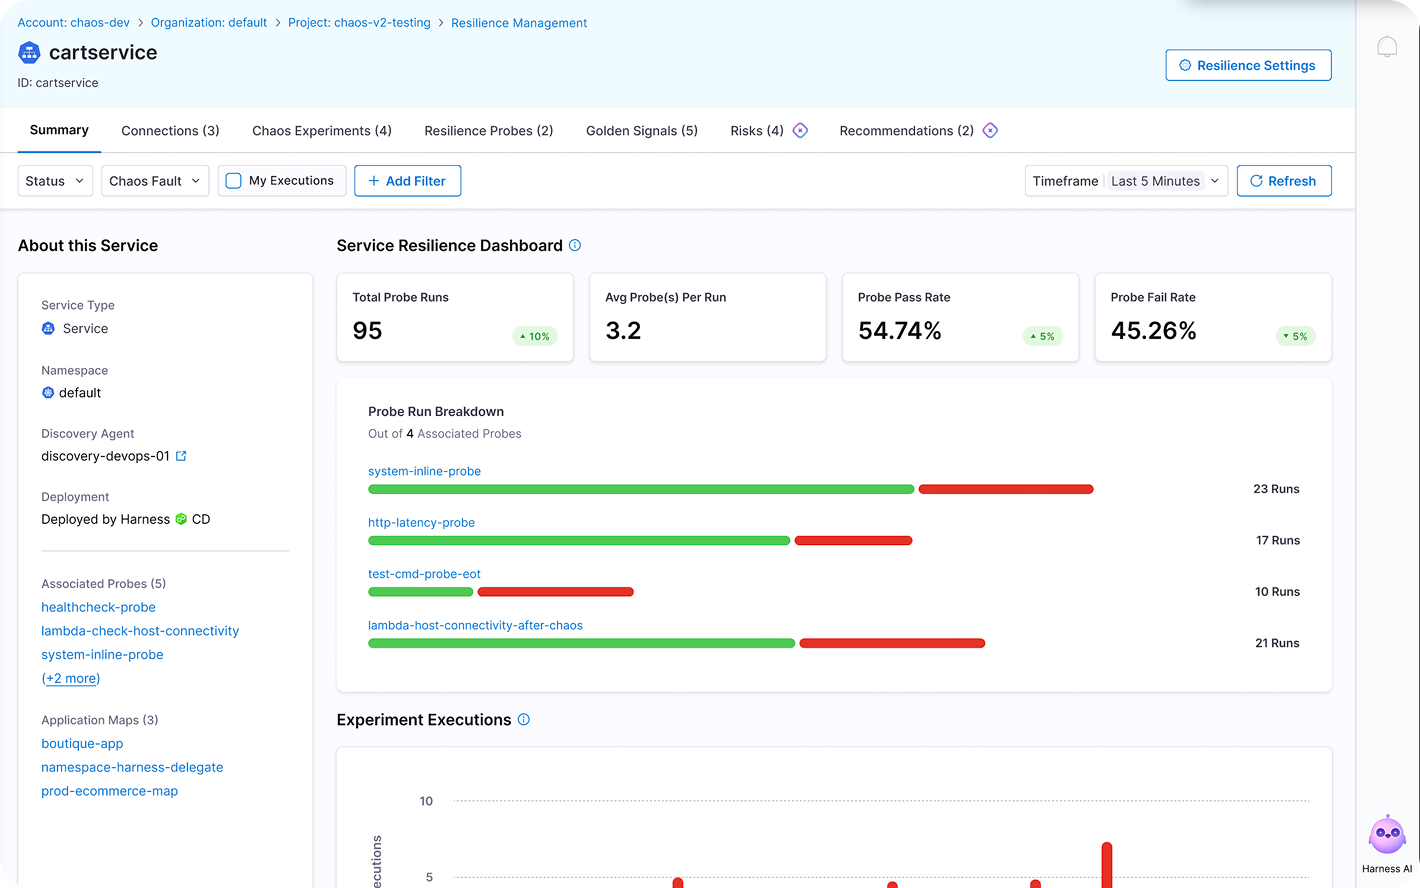Click the 'discovery-devops-01' agent name
The height and width of the screenshot is (888, 1420).
[x=105, y=456]
